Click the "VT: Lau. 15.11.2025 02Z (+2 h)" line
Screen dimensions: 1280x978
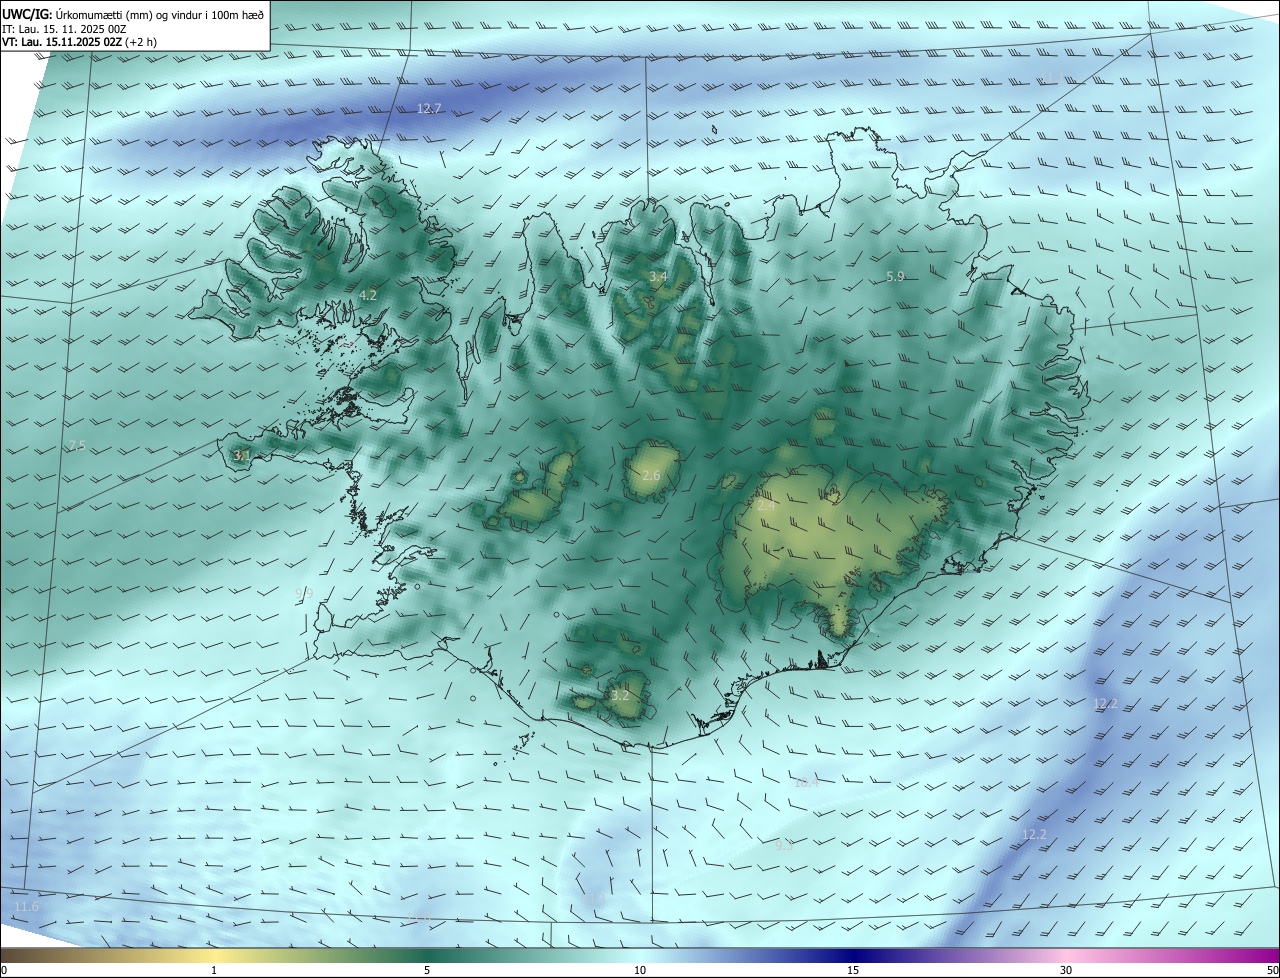tap(79, 42)
